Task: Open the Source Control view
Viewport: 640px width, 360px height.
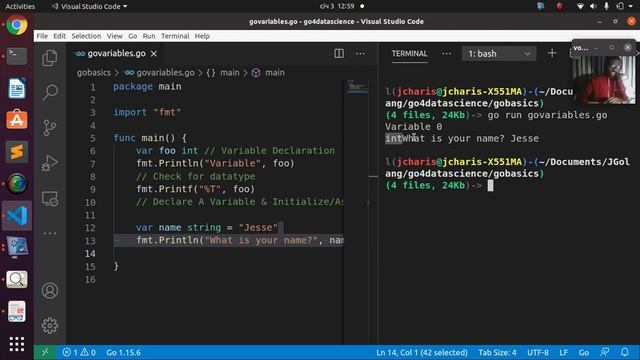Action: [x=50, y=128]
